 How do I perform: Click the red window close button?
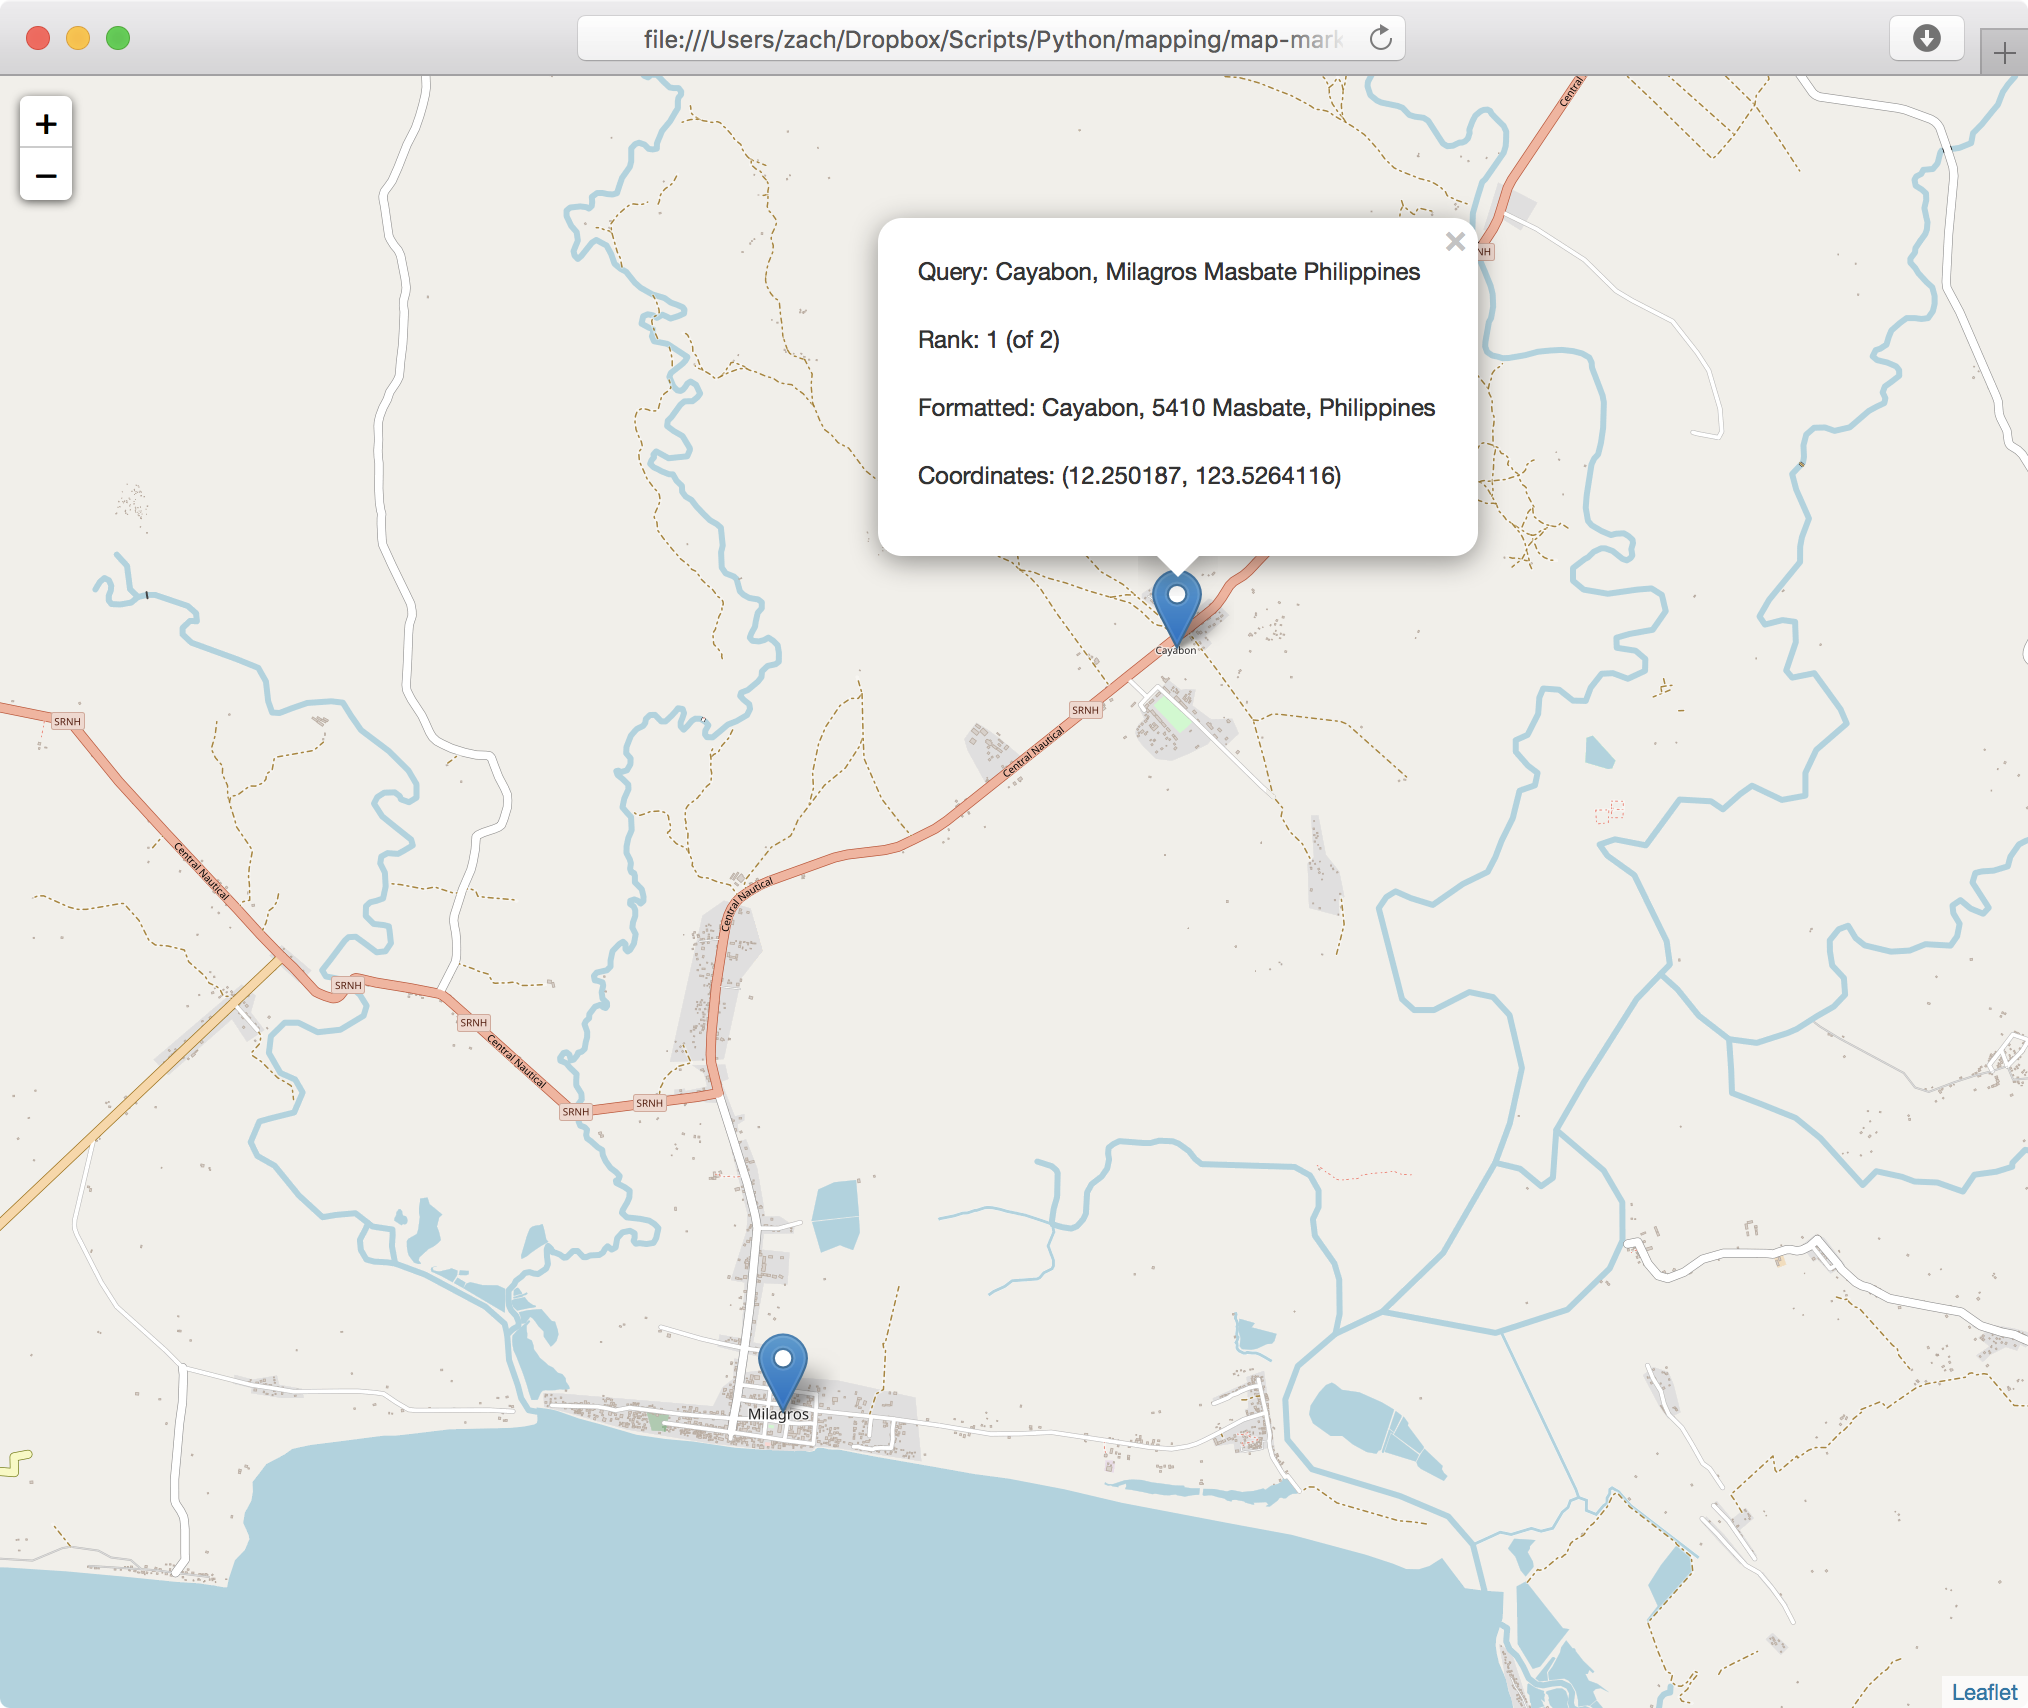(38, 39)
